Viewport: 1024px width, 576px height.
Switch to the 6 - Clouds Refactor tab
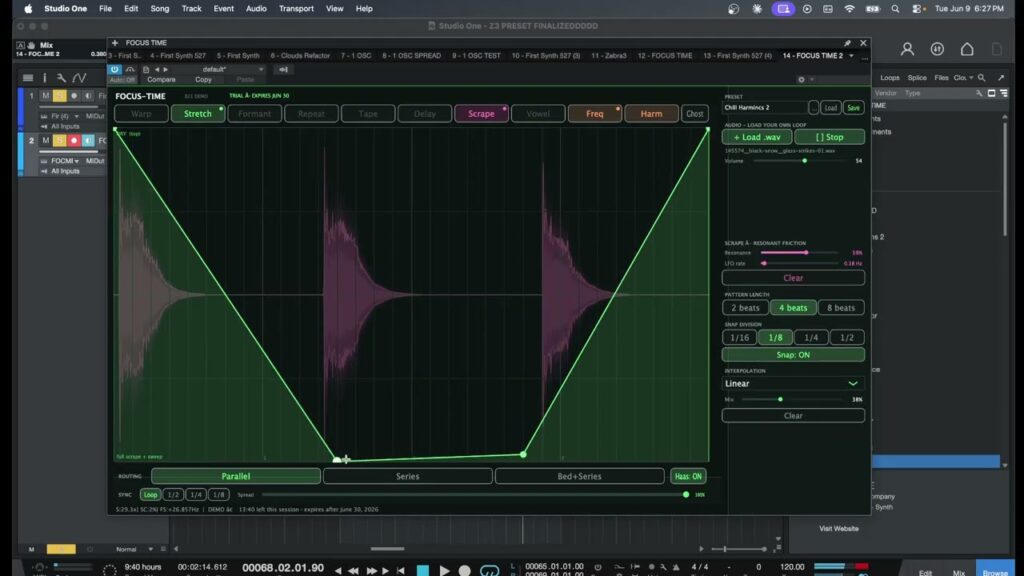(x=300, y=56)
